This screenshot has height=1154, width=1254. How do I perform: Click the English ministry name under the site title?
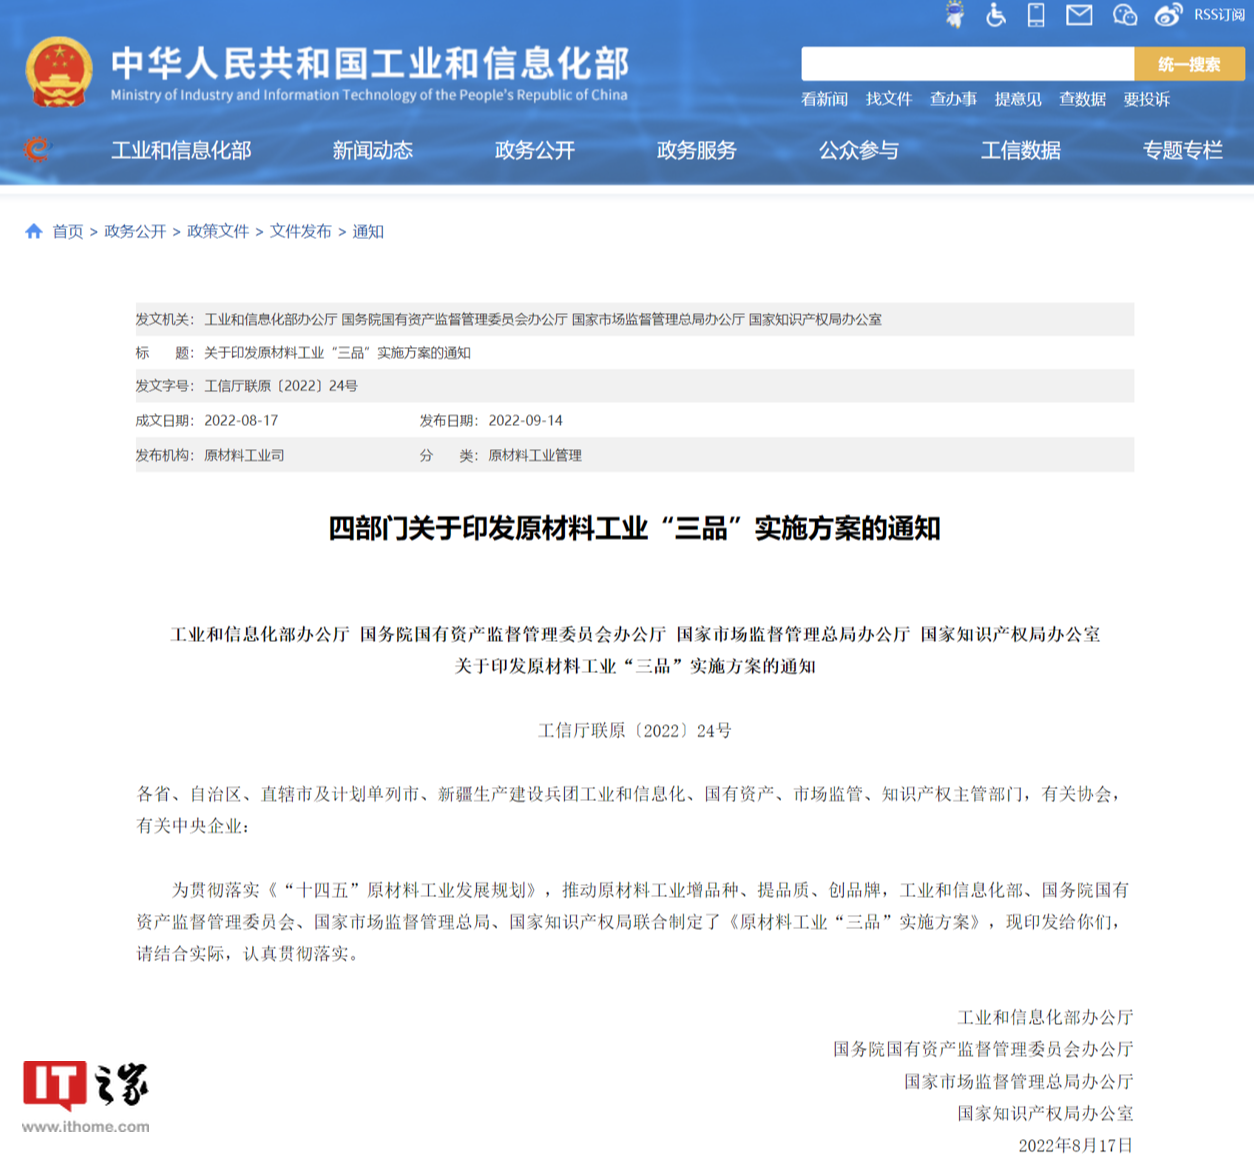pos(369,95)
